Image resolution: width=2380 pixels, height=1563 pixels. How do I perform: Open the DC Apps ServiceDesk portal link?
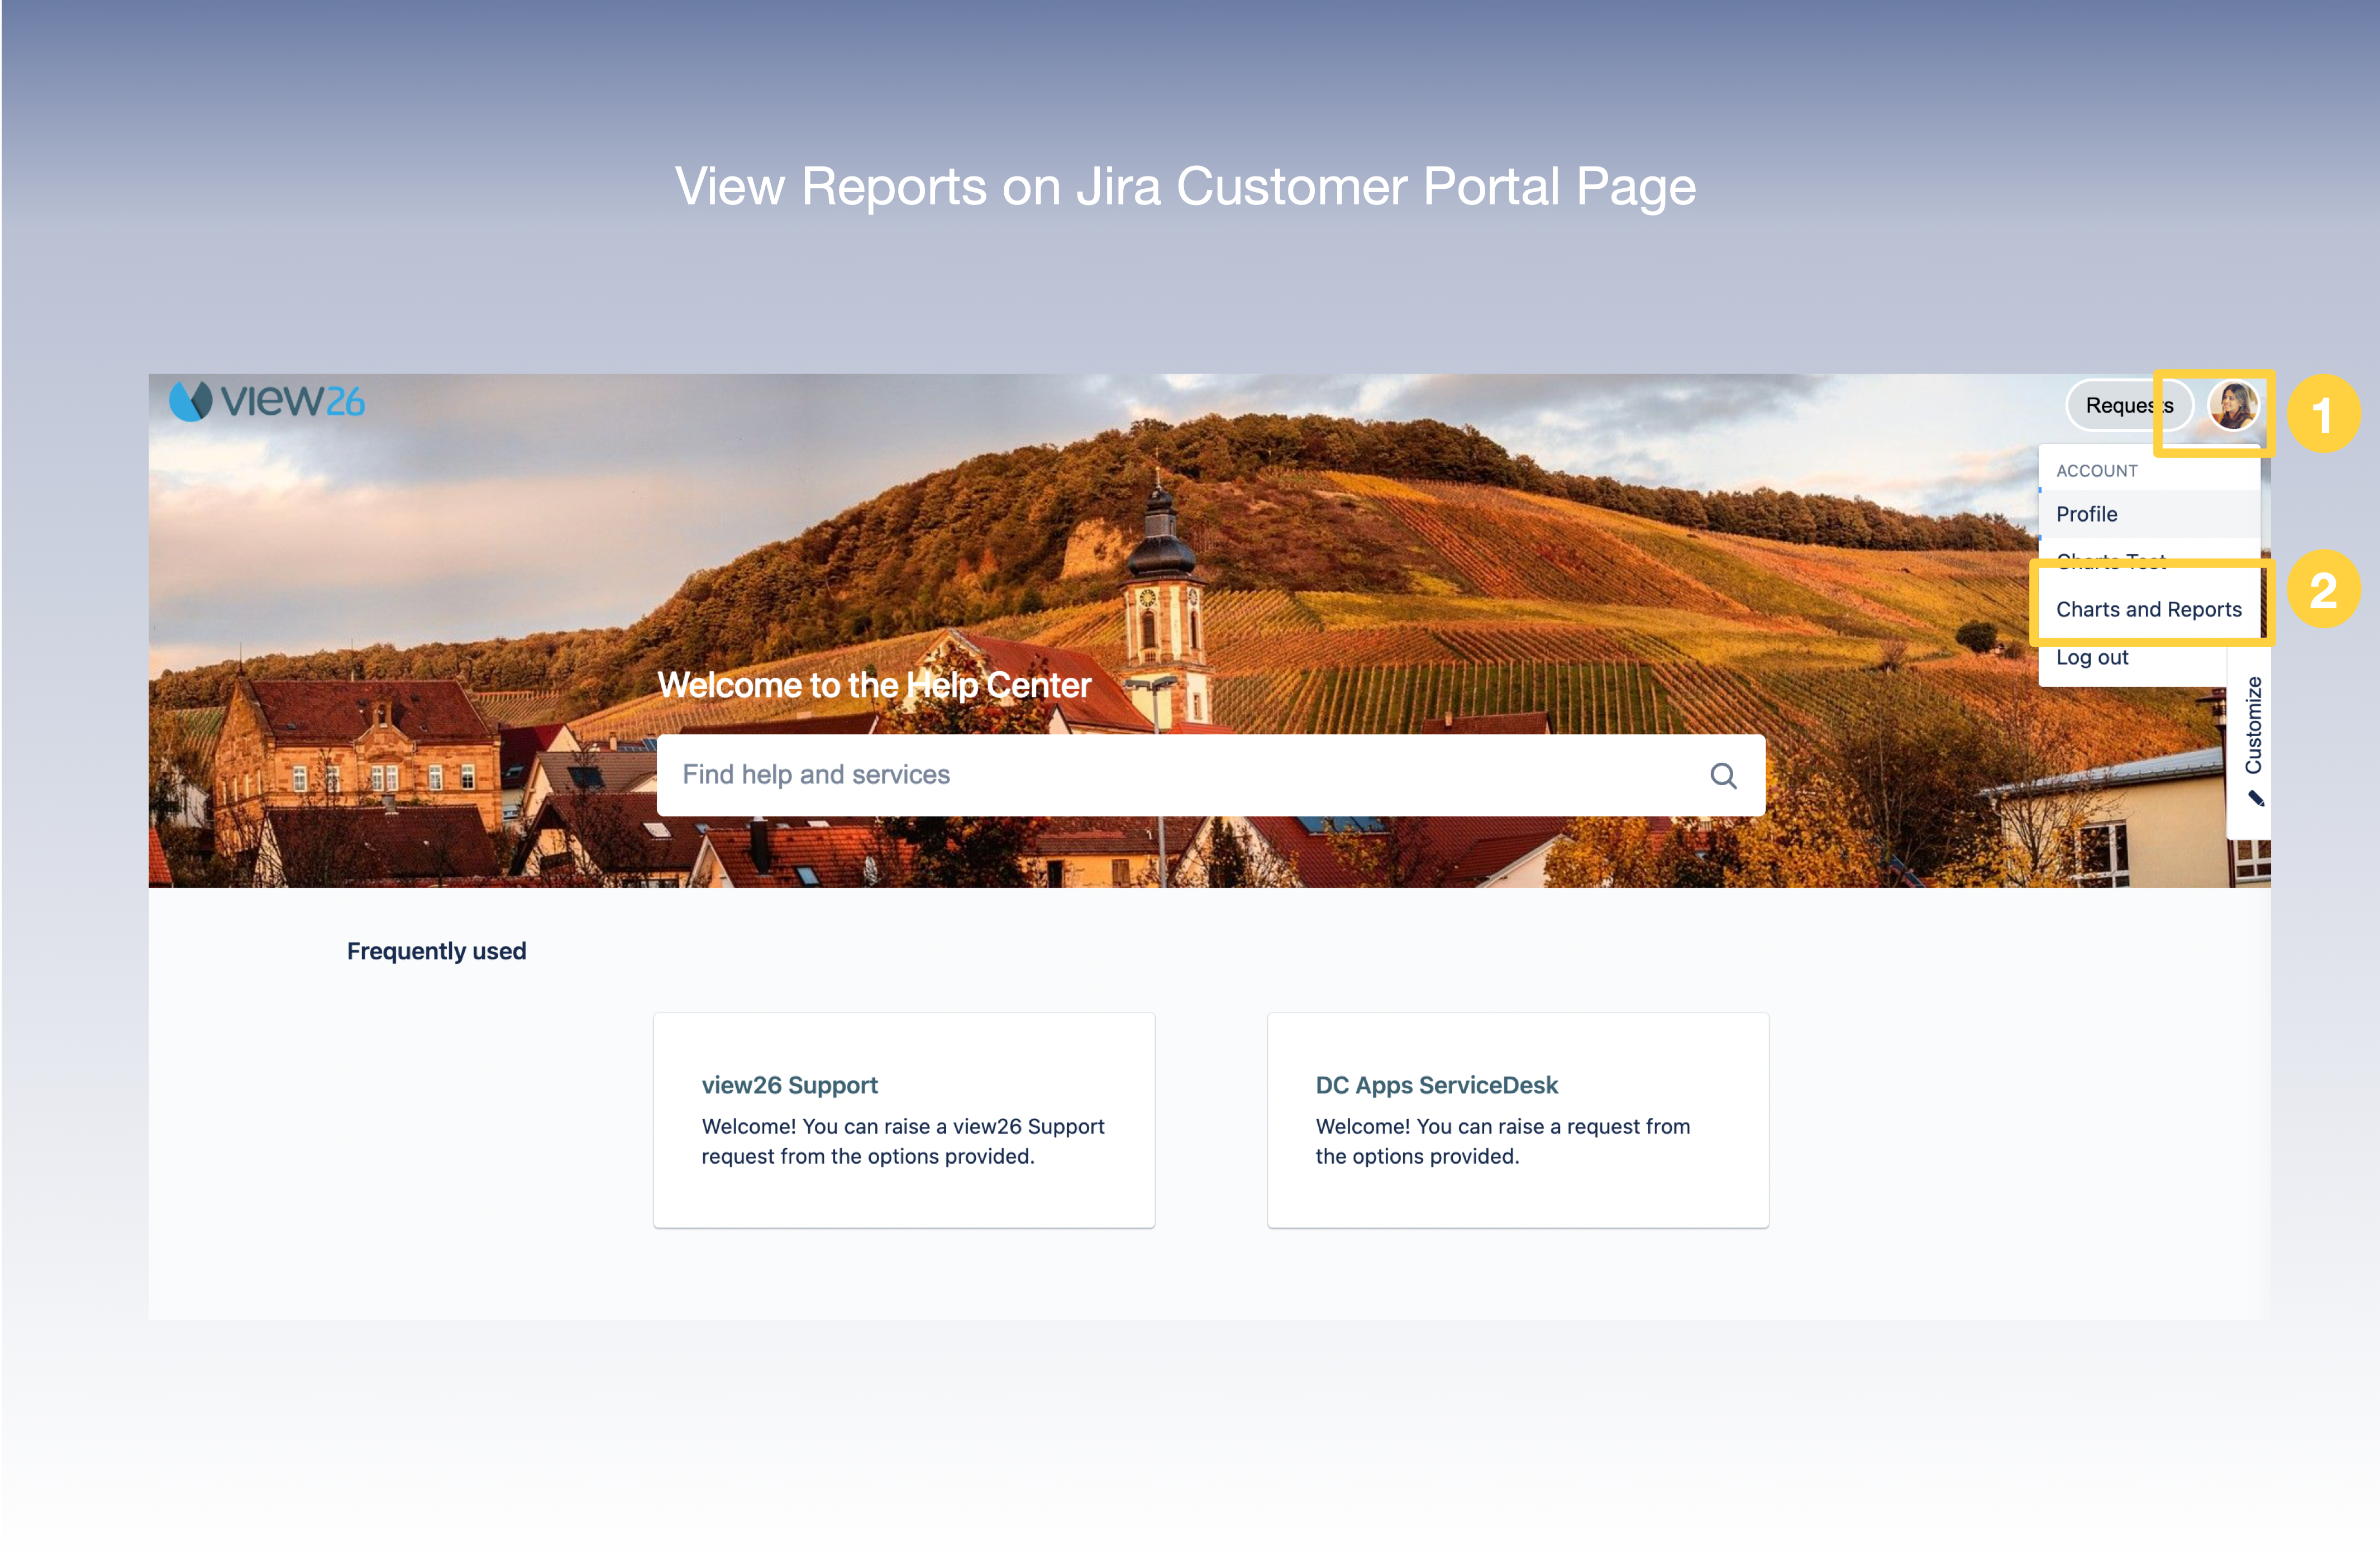point(1436,1085)
